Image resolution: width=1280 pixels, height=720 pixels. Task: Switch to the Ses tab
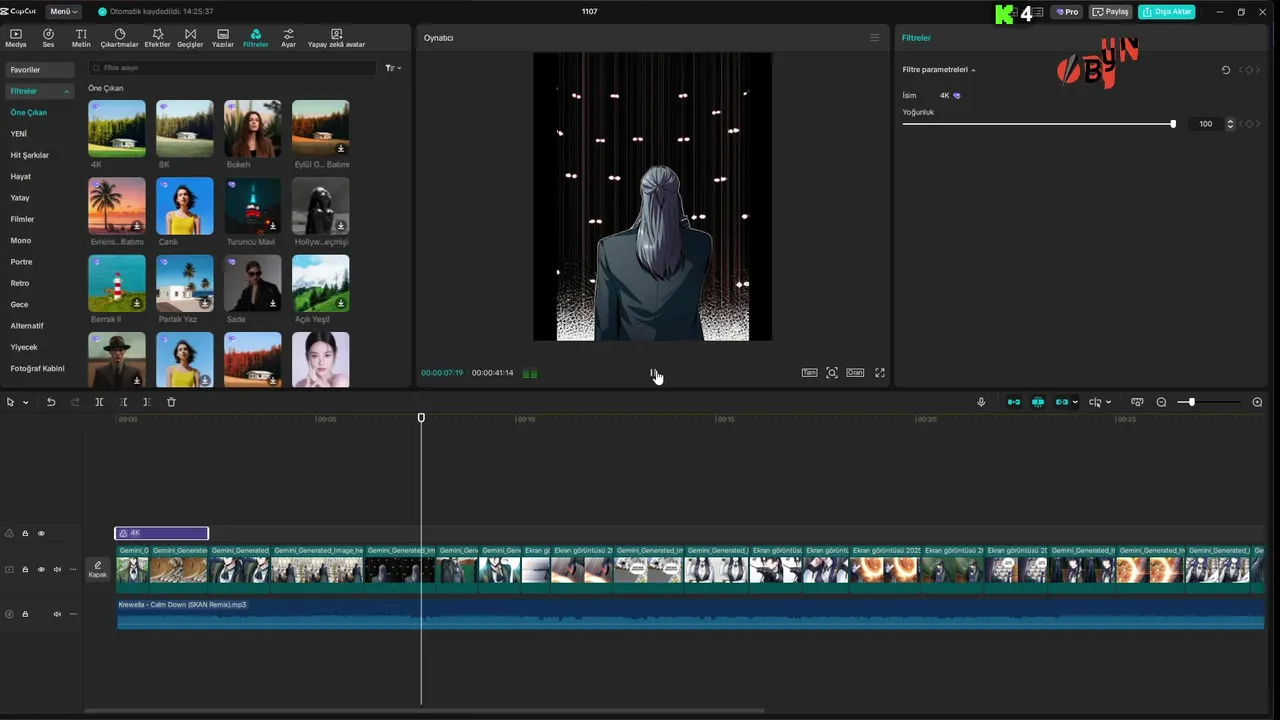coord(48,38)
